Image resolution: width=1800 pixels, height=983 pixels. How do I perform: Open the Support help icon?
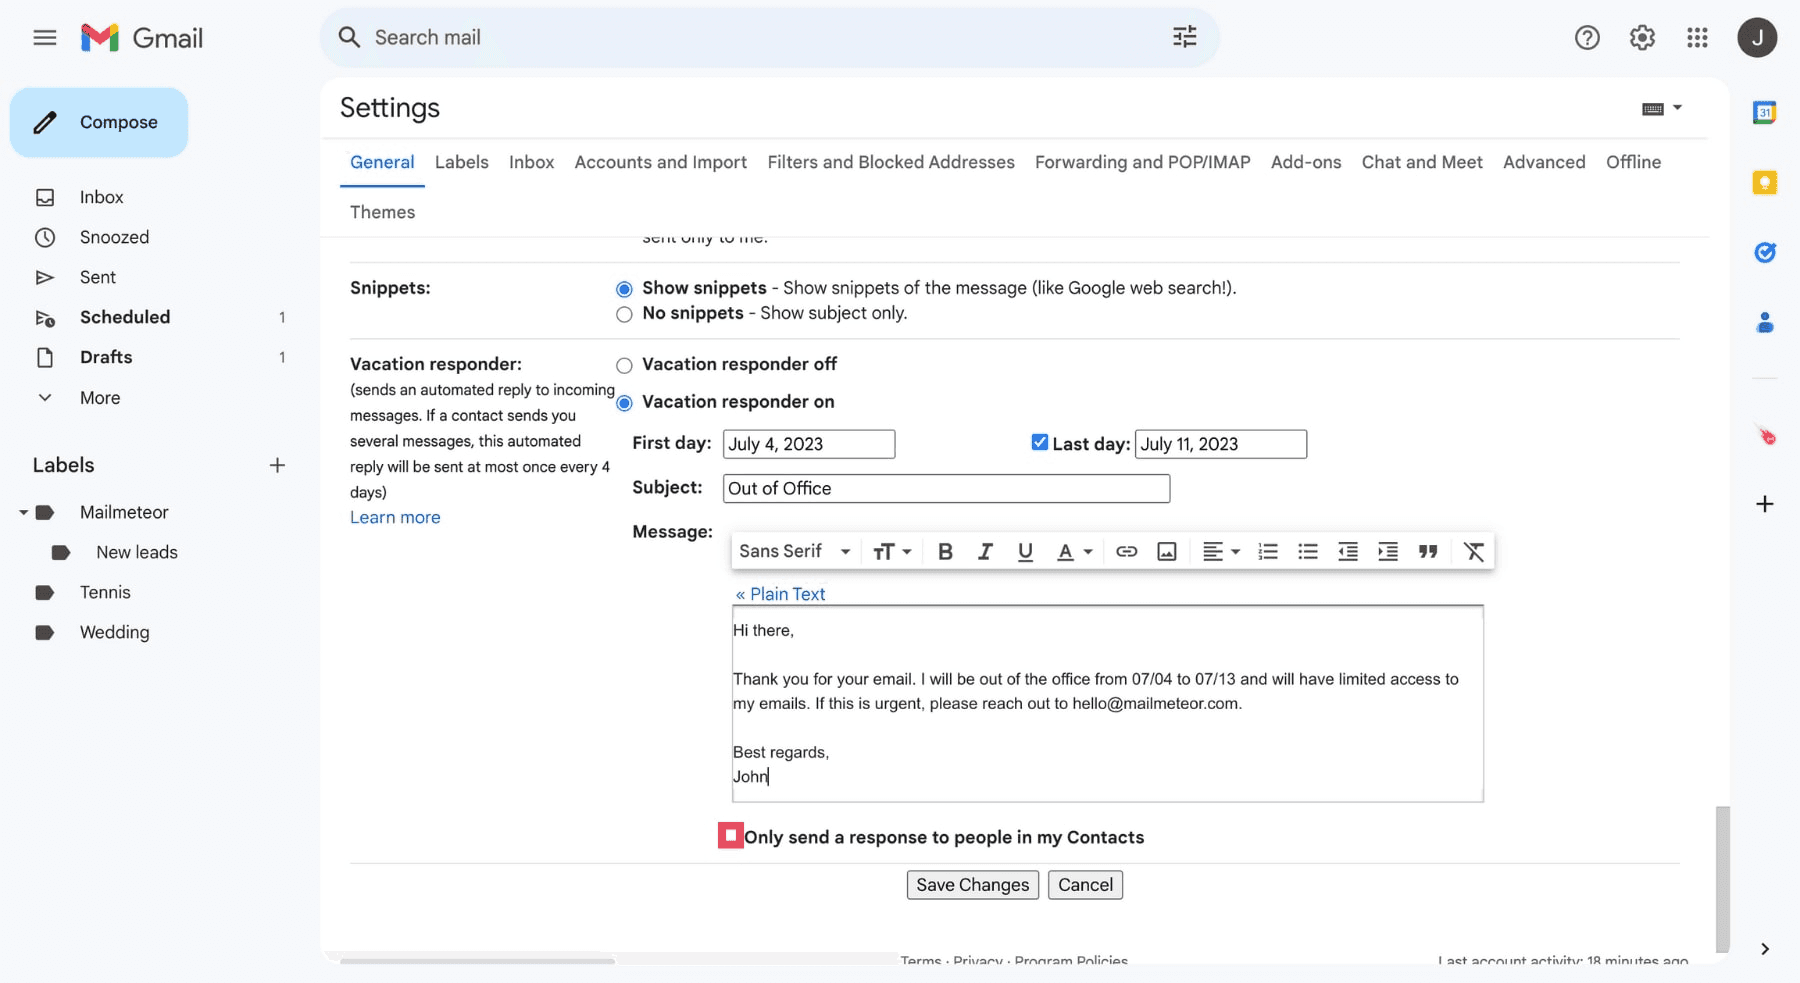[1587, 38]
